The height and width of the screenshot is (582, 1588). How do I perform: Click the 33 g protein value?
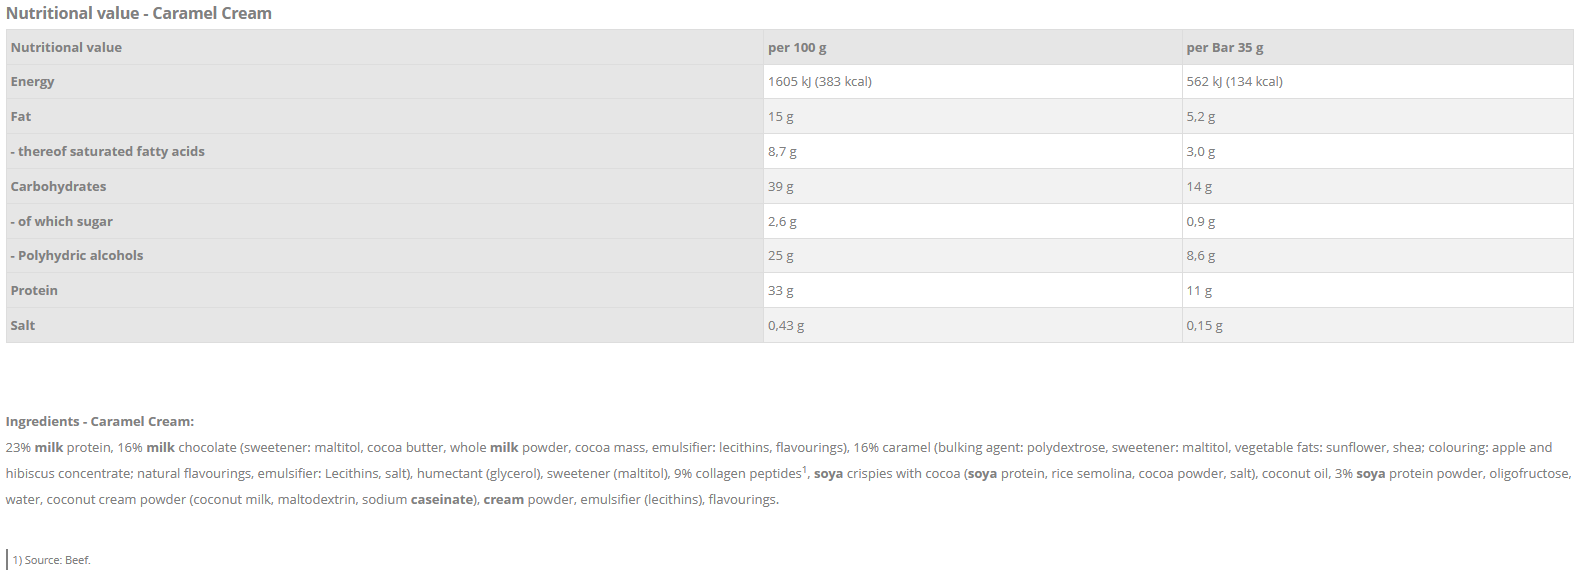(780, 291)
